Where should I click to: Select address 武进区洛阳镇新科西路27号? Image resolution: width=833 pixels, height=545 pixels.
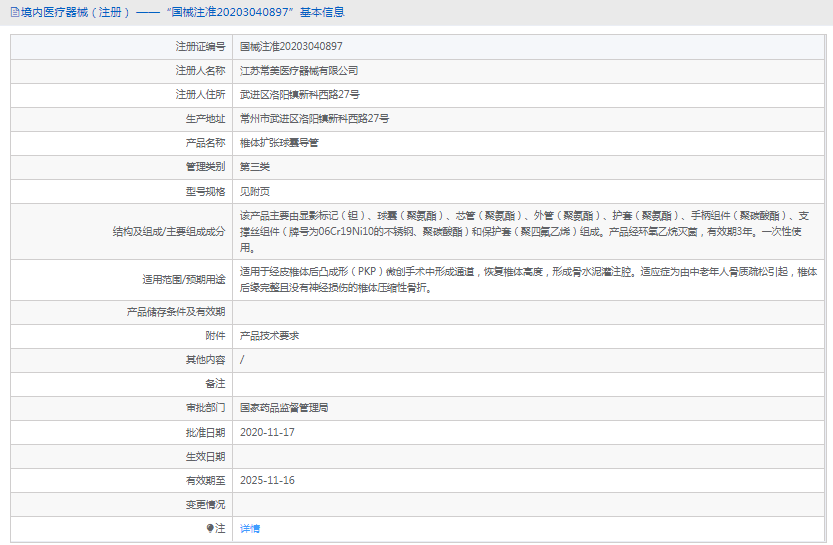click(x=300, y=95)
